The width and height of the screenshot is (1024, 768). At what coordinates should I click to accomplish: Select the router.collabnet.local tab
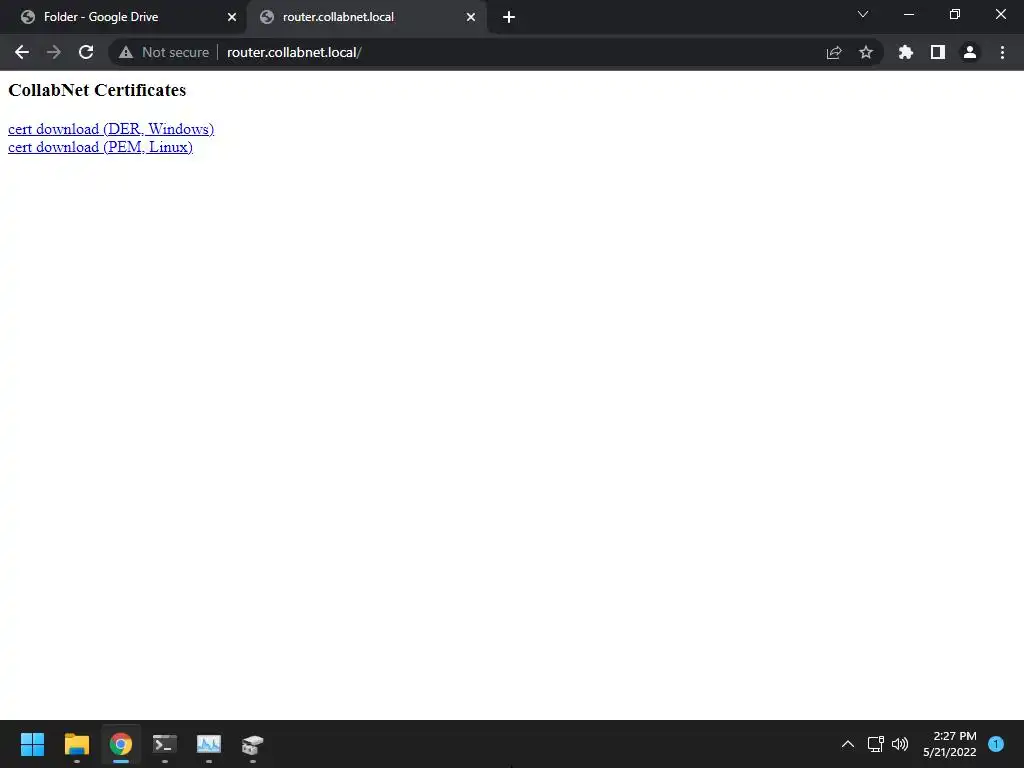(367, 17)
